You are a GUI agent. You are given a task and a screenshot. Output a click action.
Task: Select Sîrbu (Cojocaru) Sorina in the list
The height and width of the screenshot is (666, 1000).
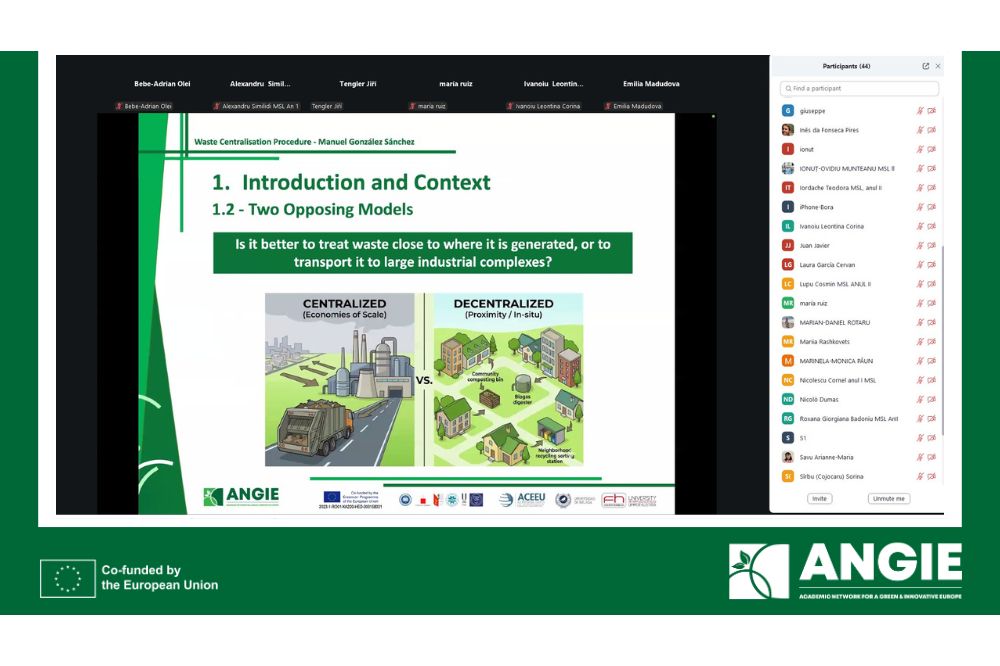pos(831,476)
